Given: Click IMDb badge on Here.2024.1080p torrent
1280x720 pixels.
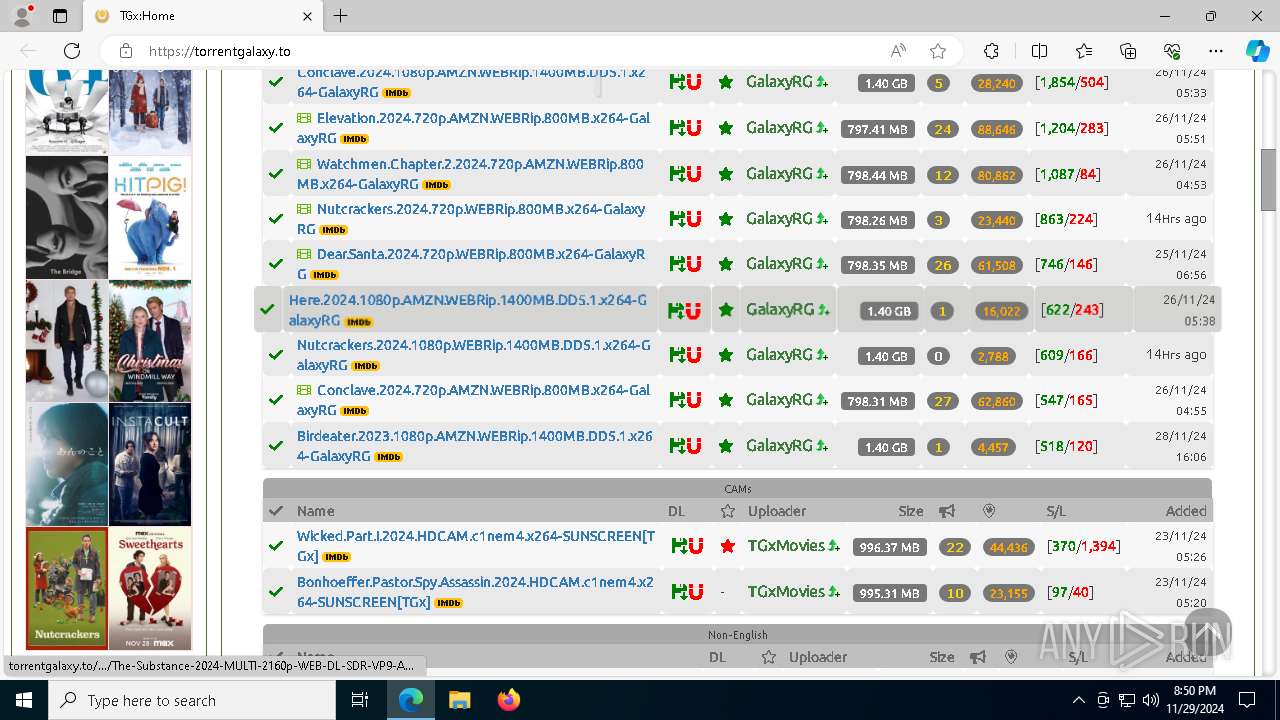Looking at the screenshot, I should point(359,322).
